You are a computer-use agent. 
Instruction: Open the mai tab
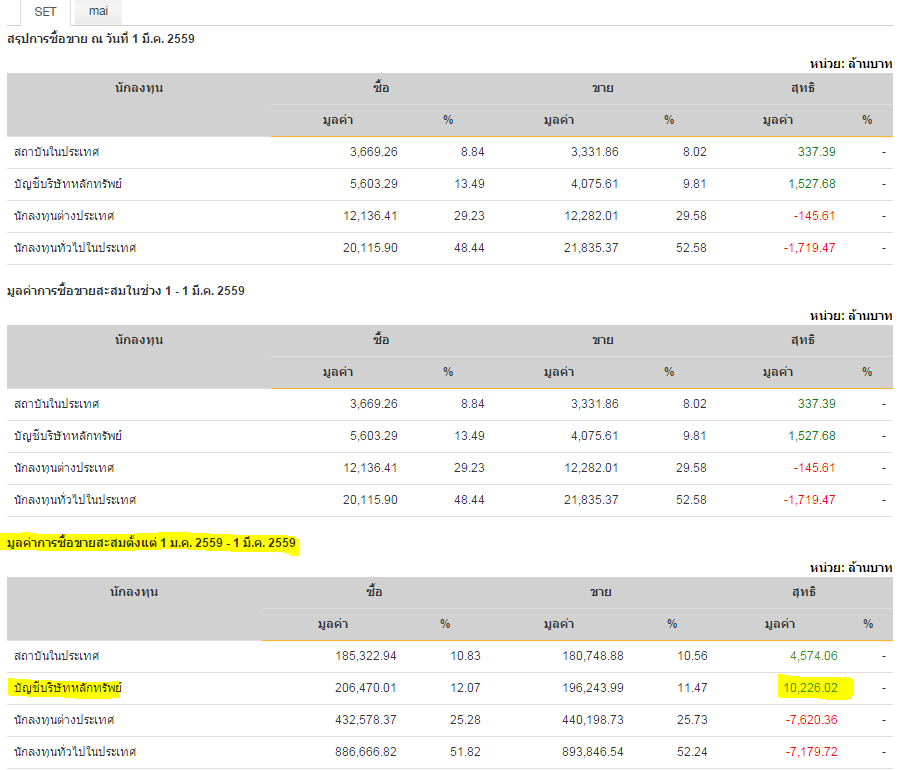pos(98,12)
